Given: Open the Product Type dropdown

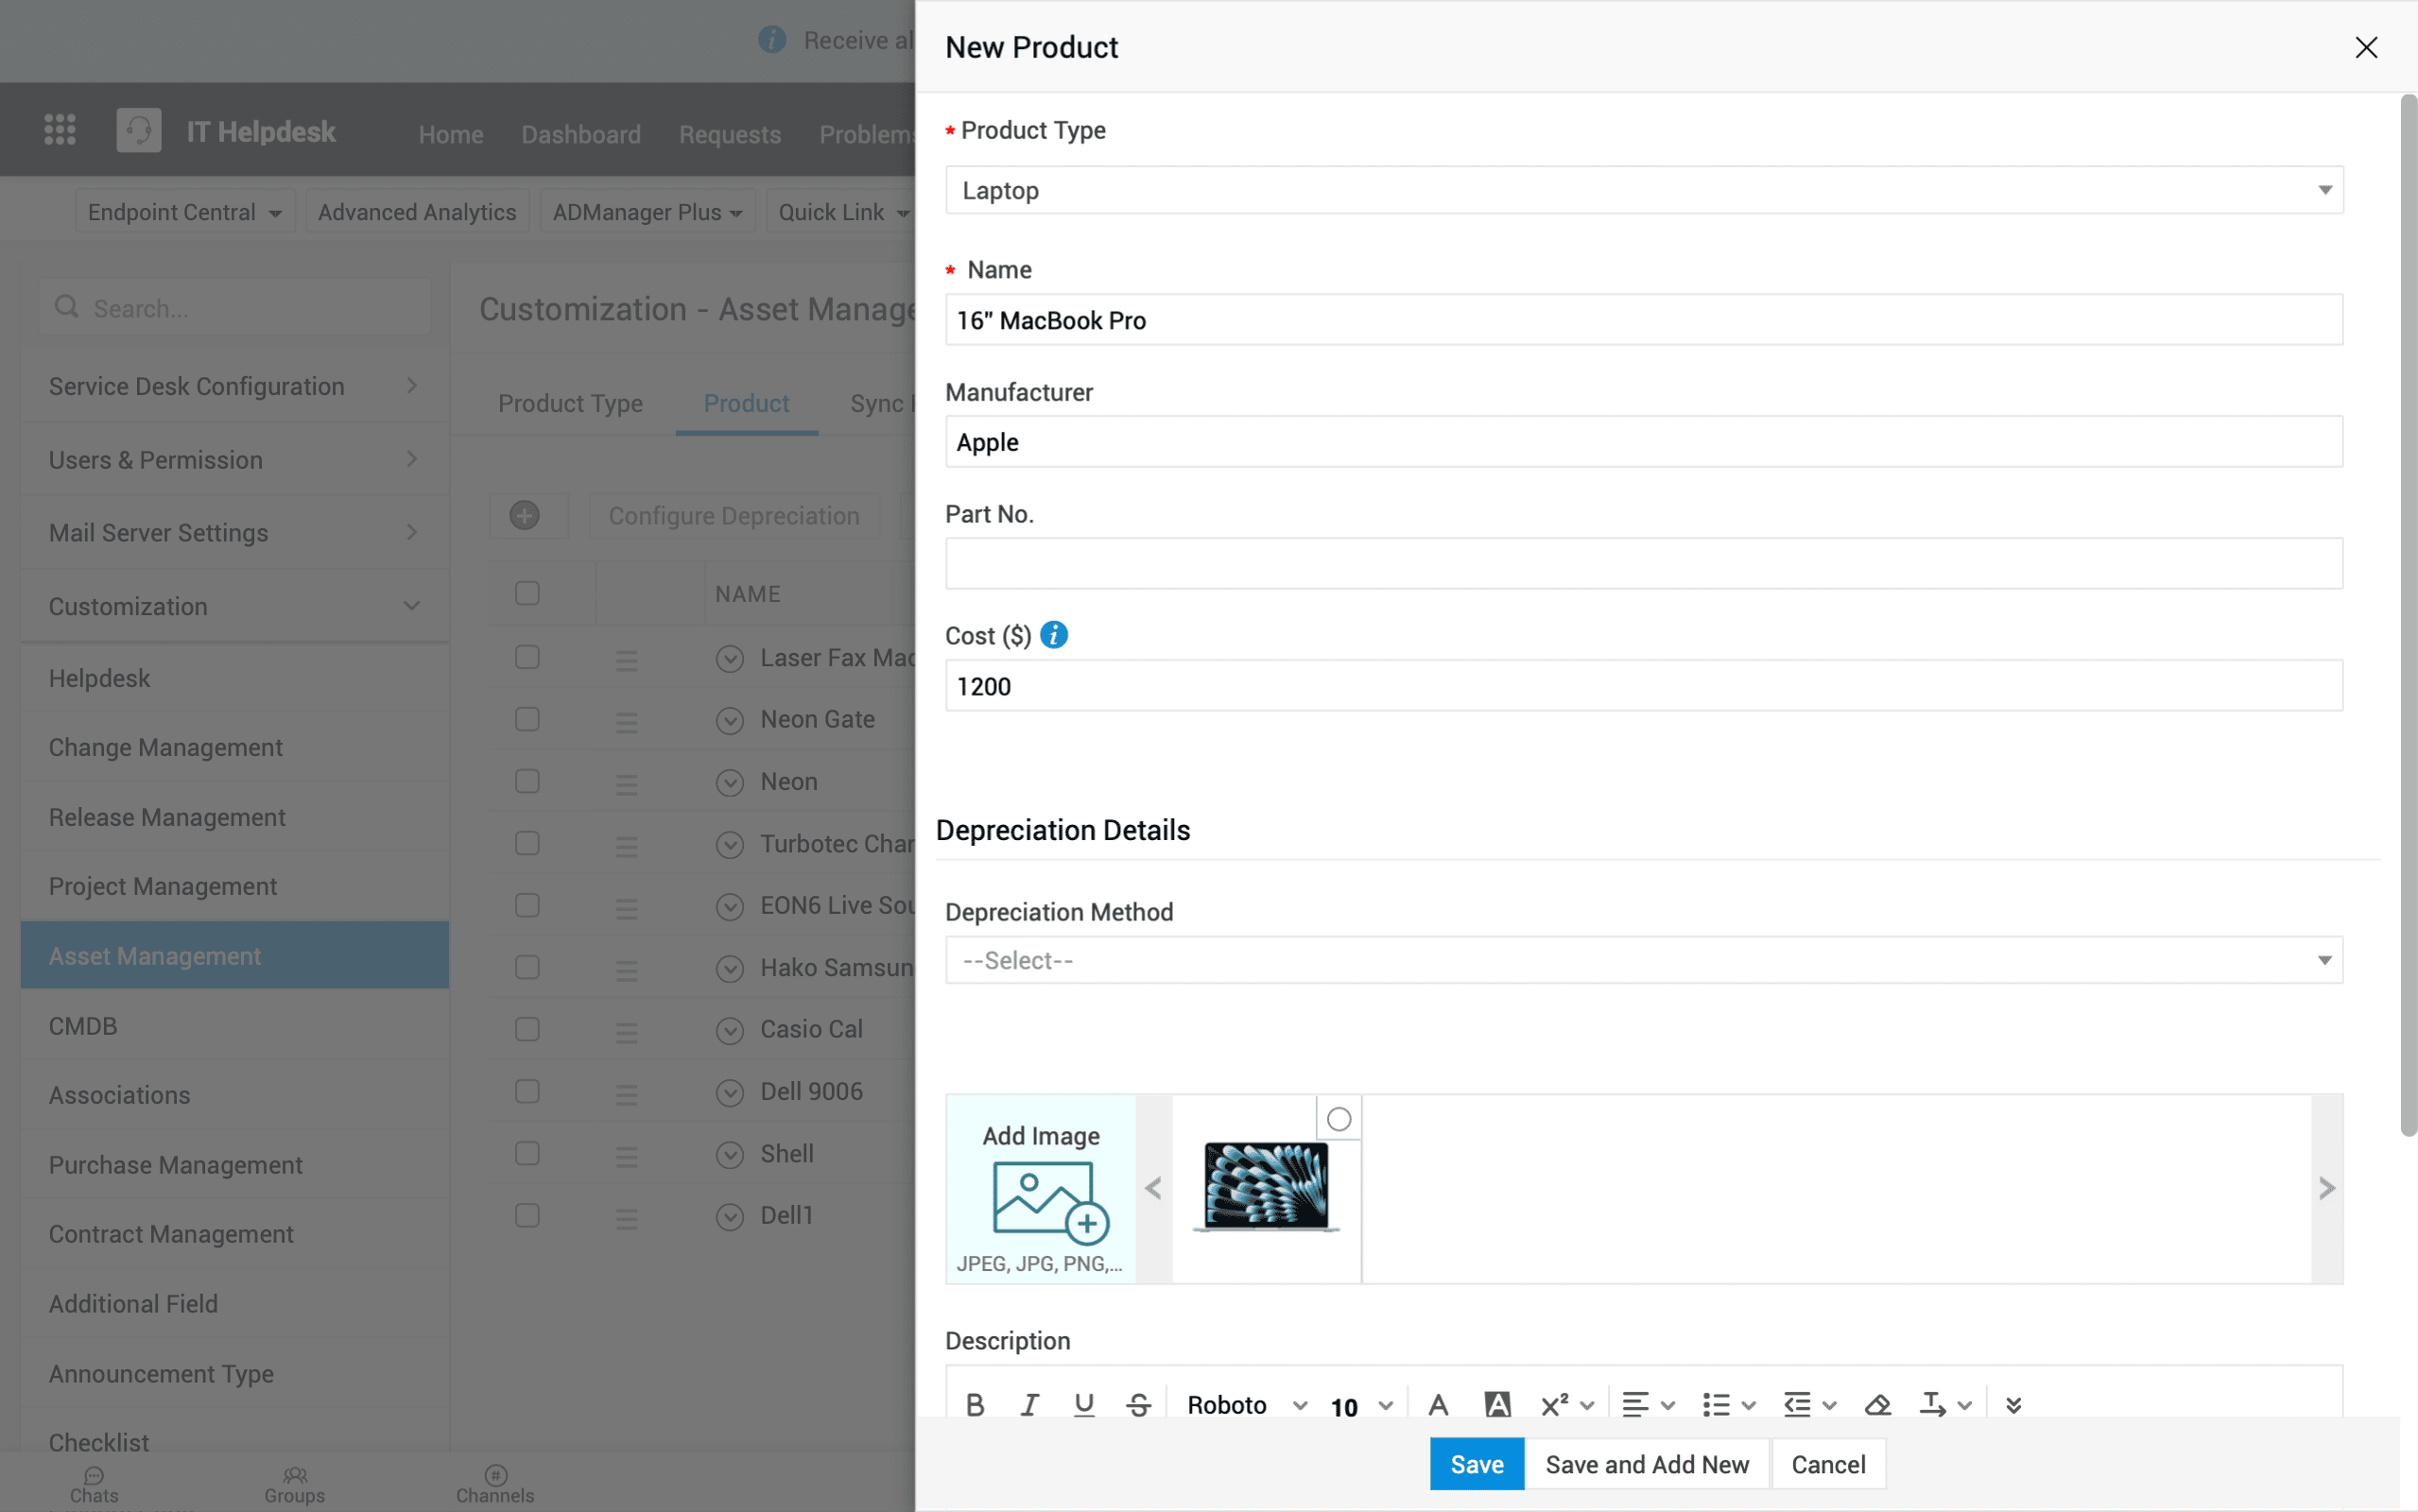Looking at the screenshot, I should 1644,190.
